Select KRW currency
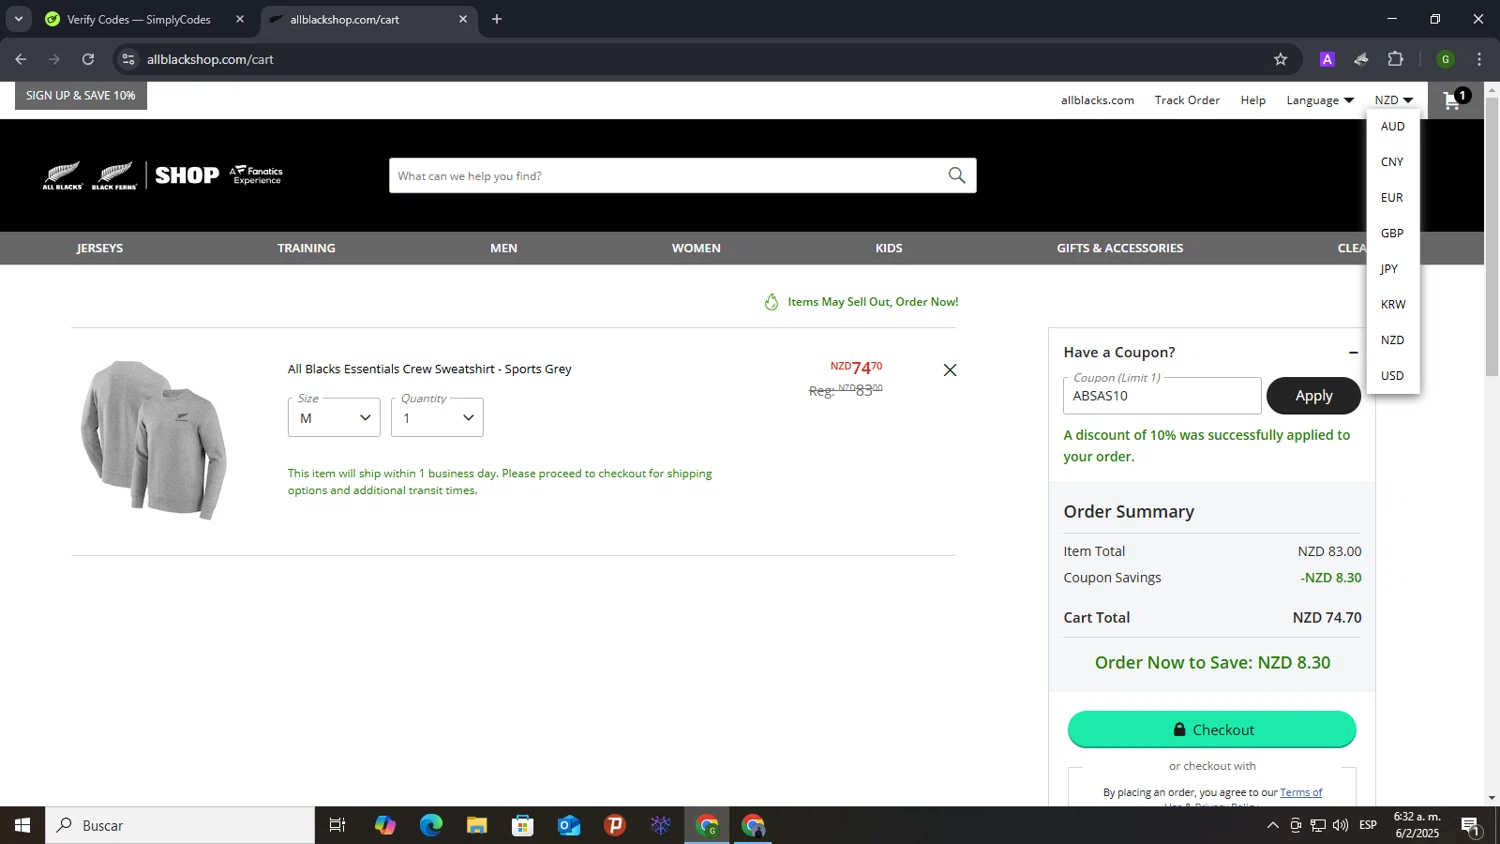Image resolution: width=1500 pixels, height=844 pixels. click(1393, 305)
